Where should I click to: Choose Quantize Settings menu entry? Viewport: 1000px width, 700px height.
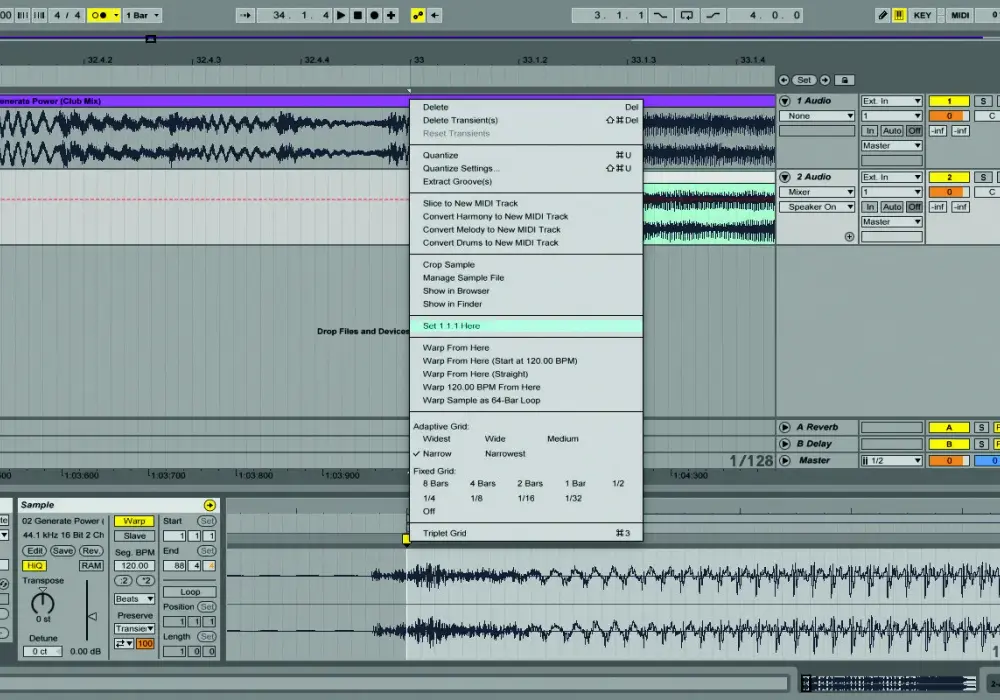tap(526, 168)
